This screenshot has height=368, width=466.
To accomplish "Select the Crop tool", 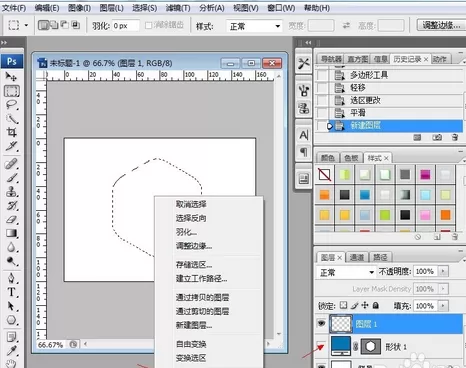I will point(11,132).
